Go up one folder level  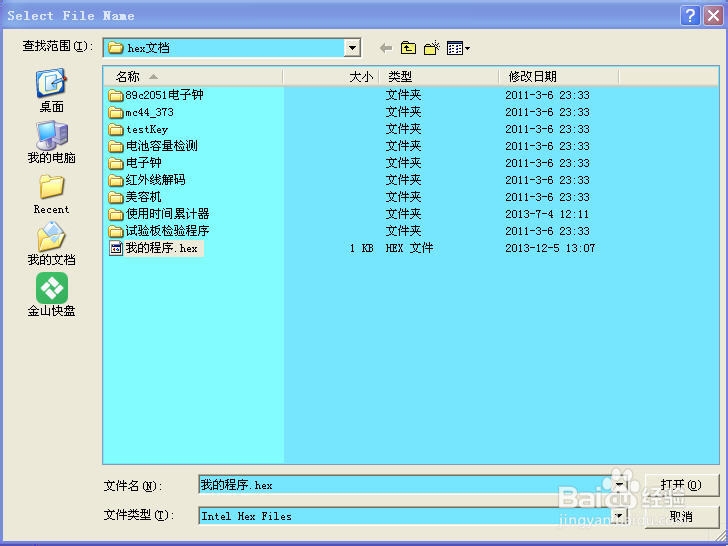(x=408, y=48)
